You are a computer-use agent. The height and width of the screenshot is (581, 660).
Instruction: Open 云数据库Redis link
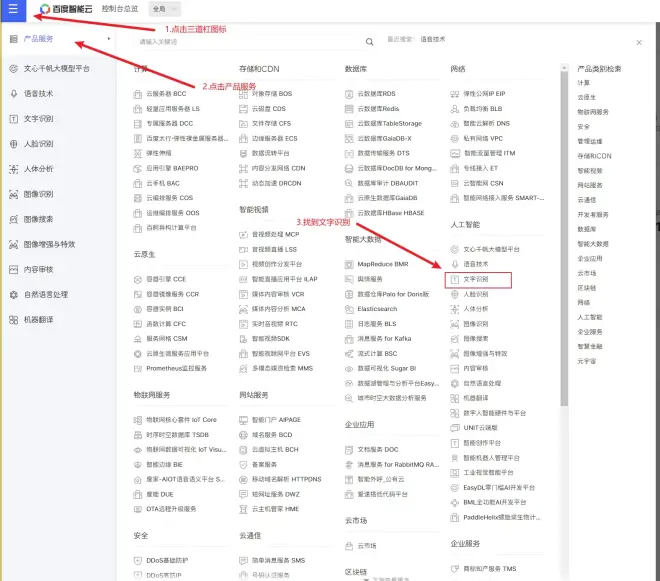click(x=378, y=109)
